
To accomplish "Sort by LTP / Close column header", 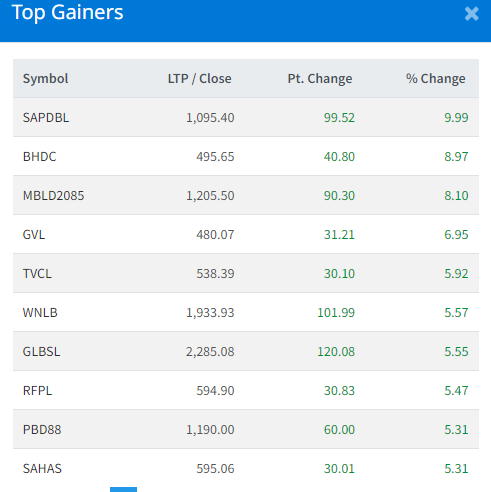I will [x=199, y=79].
